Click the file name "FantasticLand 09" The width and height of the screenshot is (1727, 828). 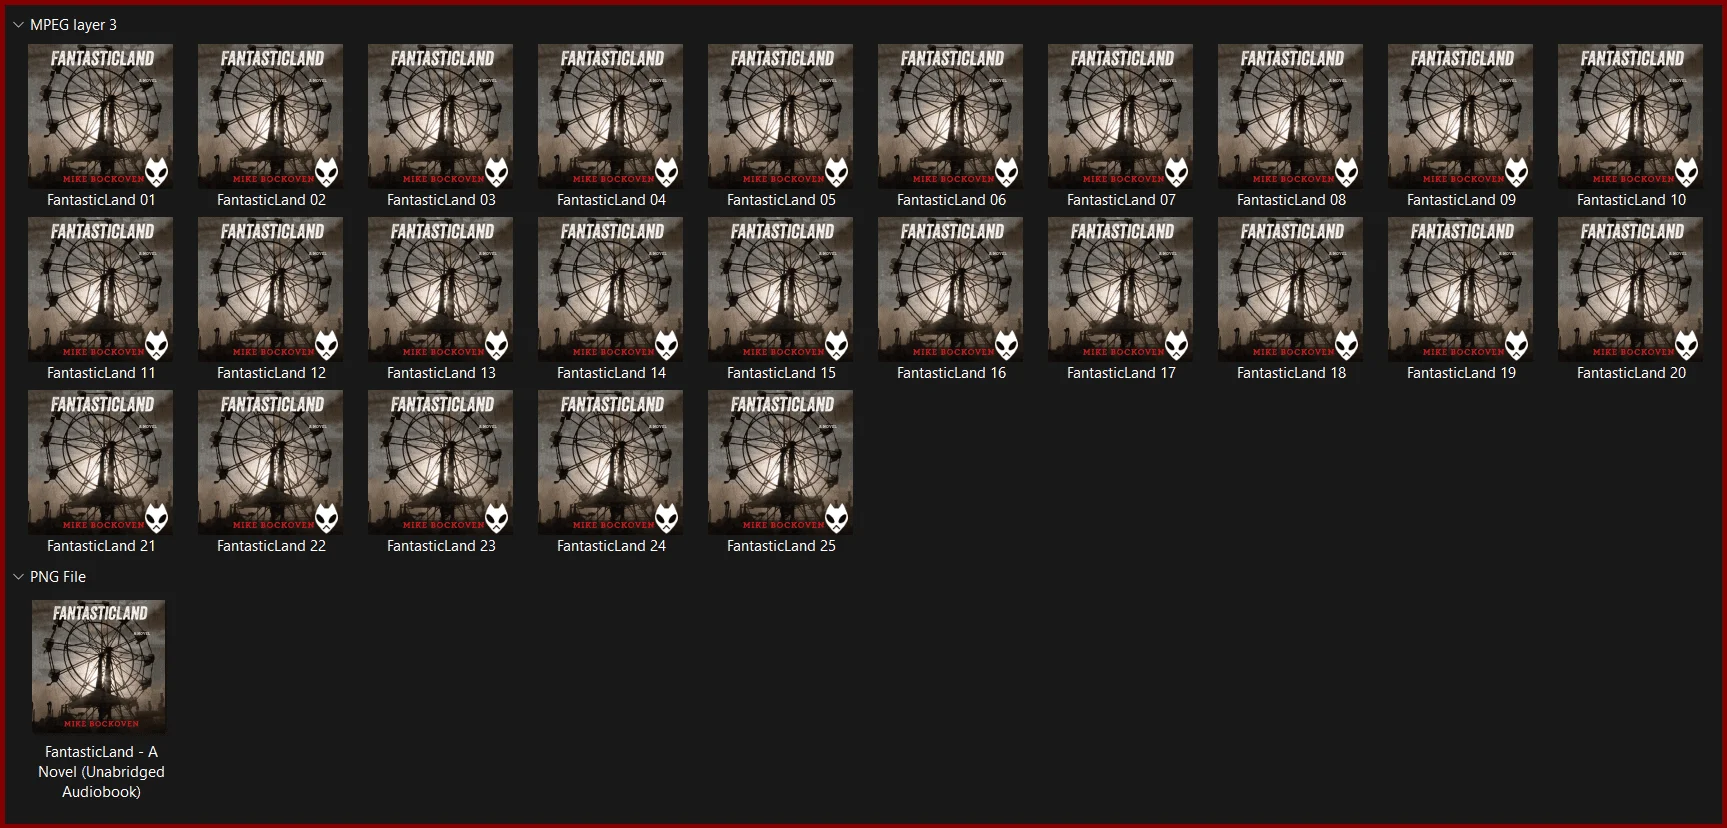pos(1461,200)
